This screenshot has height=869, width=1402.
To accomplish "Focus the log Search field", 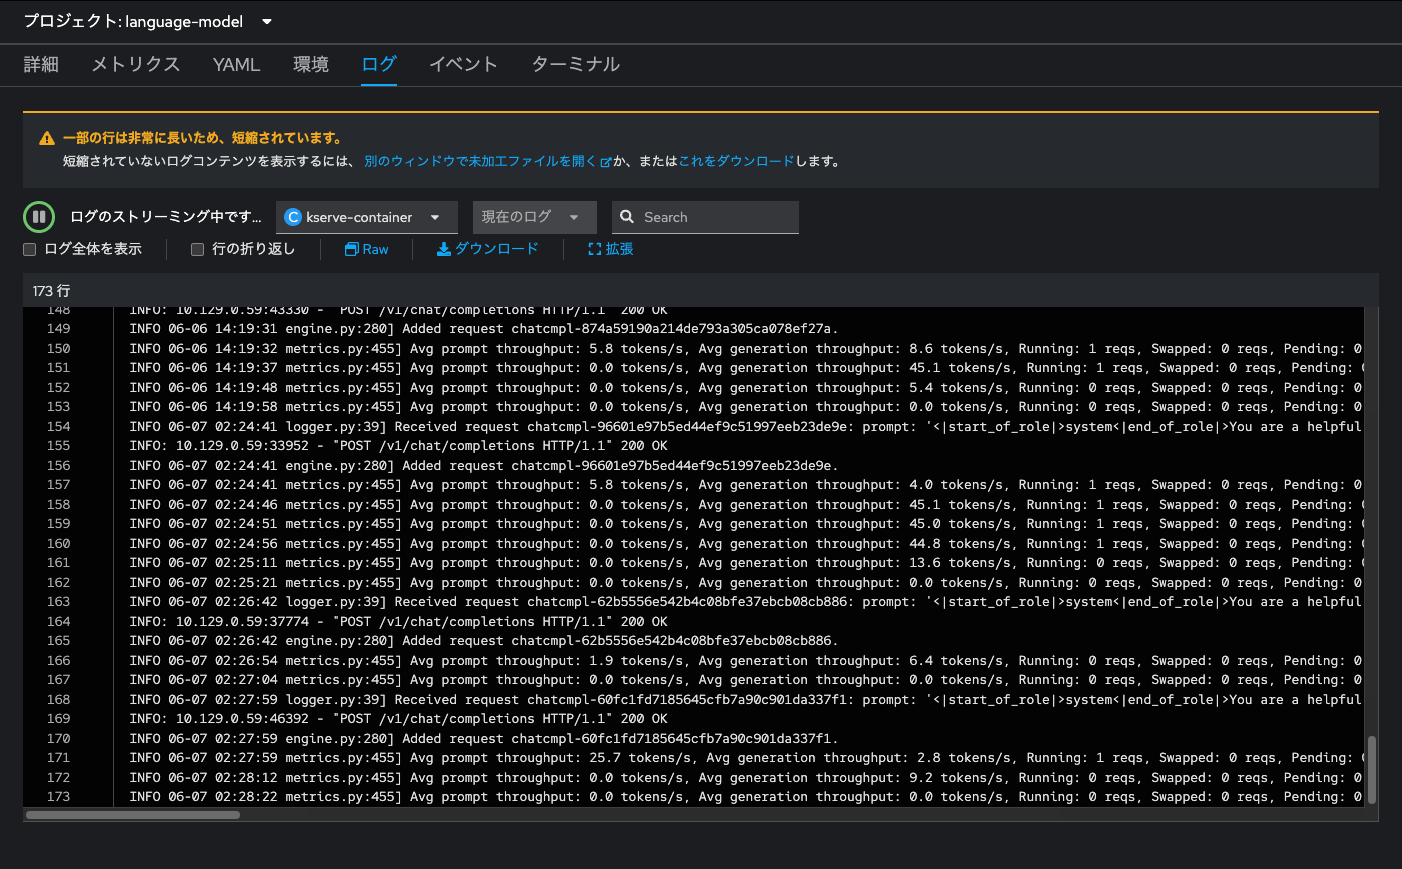I will click(x=705, y=217).
